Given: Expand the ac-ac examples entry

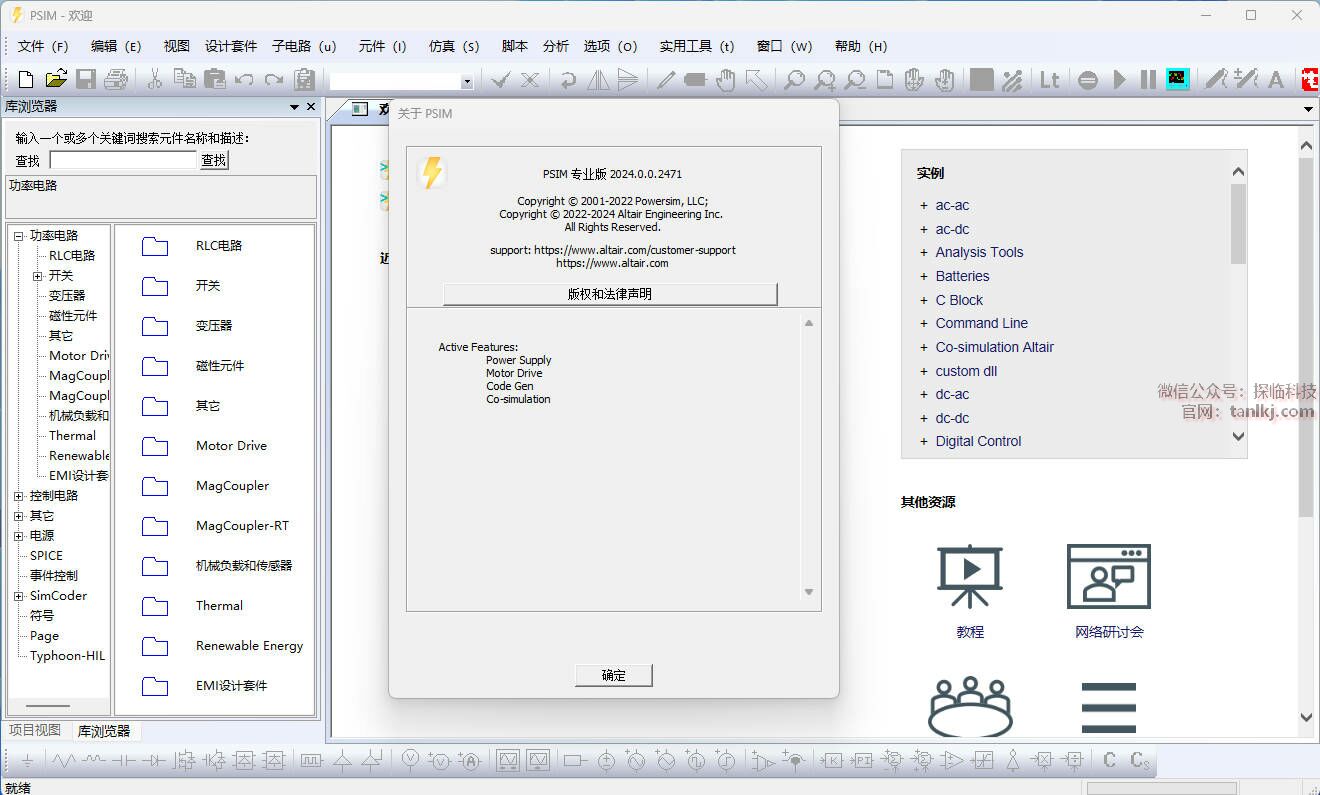Looking at the screenshot, I should click(x=924, y=205).
